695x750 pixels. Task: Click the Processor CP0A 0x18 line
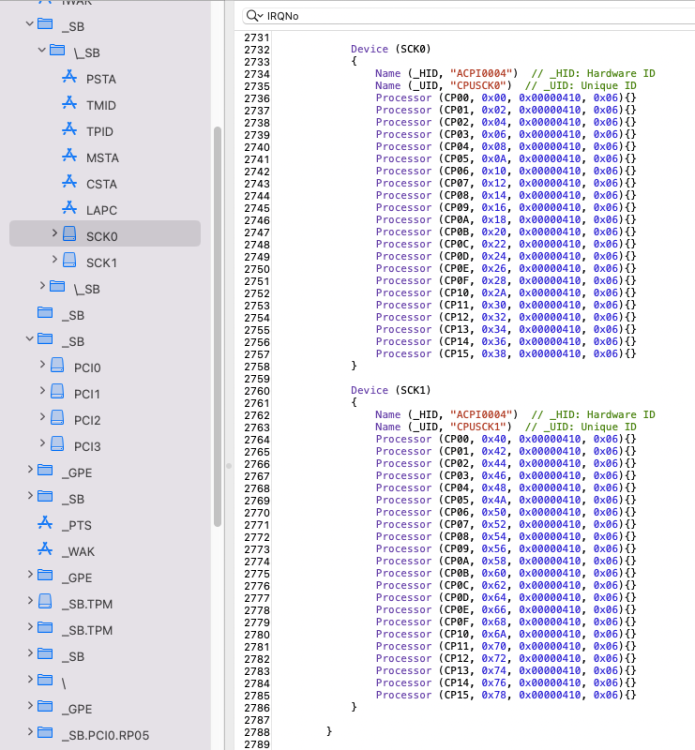click(506, 220)
